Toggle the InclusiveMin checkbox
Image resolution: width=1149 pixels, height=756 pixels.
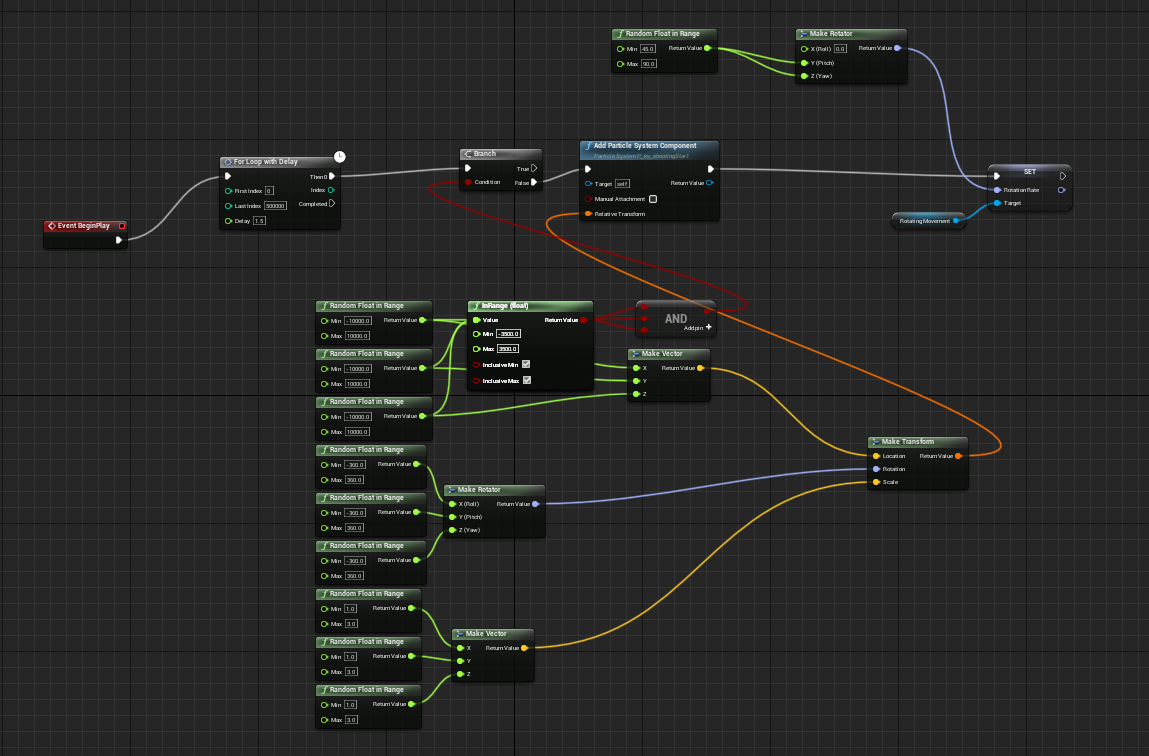tap(526, 365)
